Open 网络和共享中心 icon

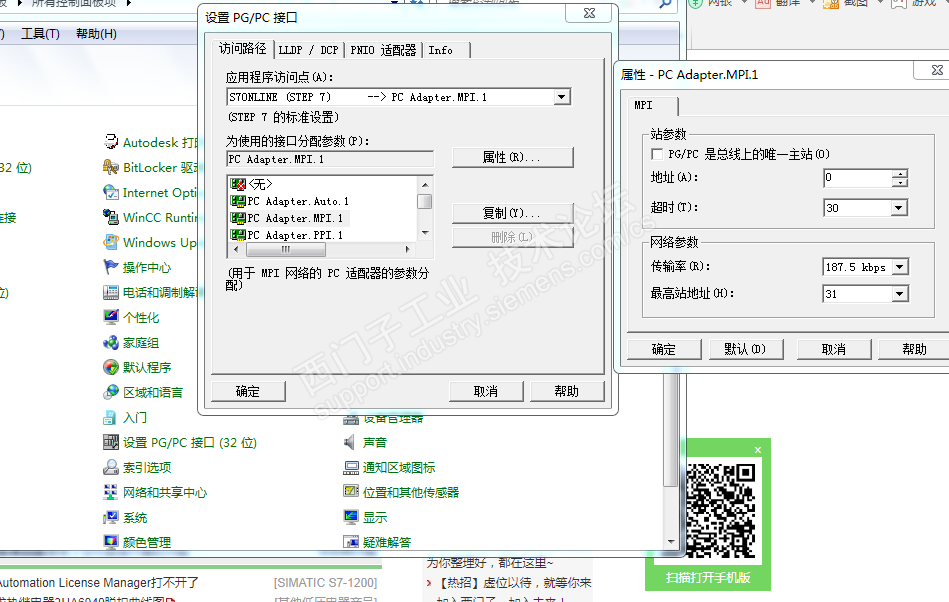(x=111, y=492)
